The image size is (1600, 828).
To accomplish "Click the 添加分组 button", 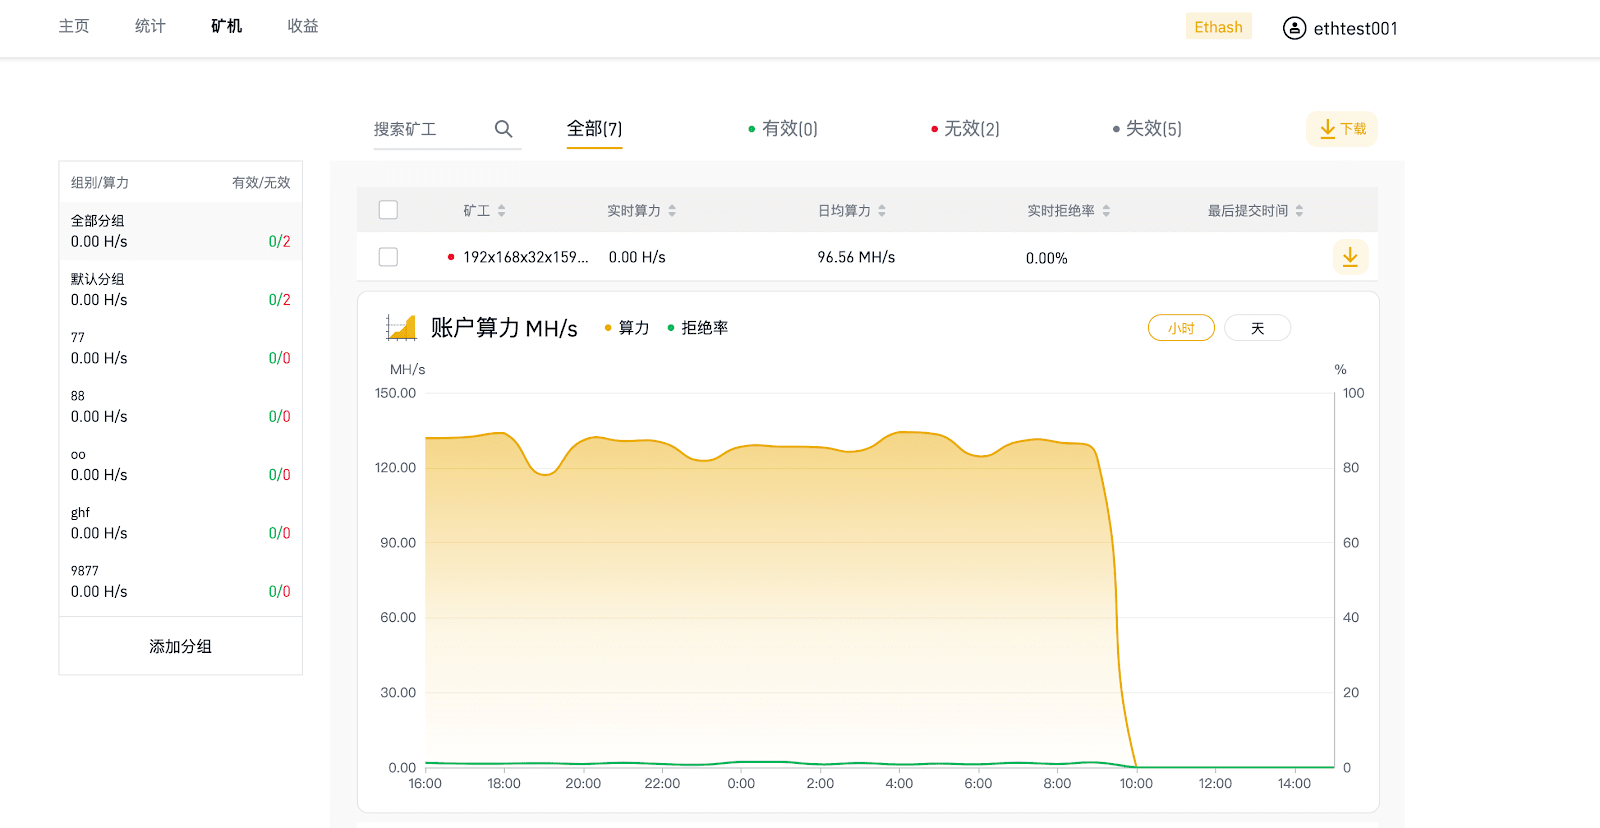I will pyautogui.click(x=181, y=647).
